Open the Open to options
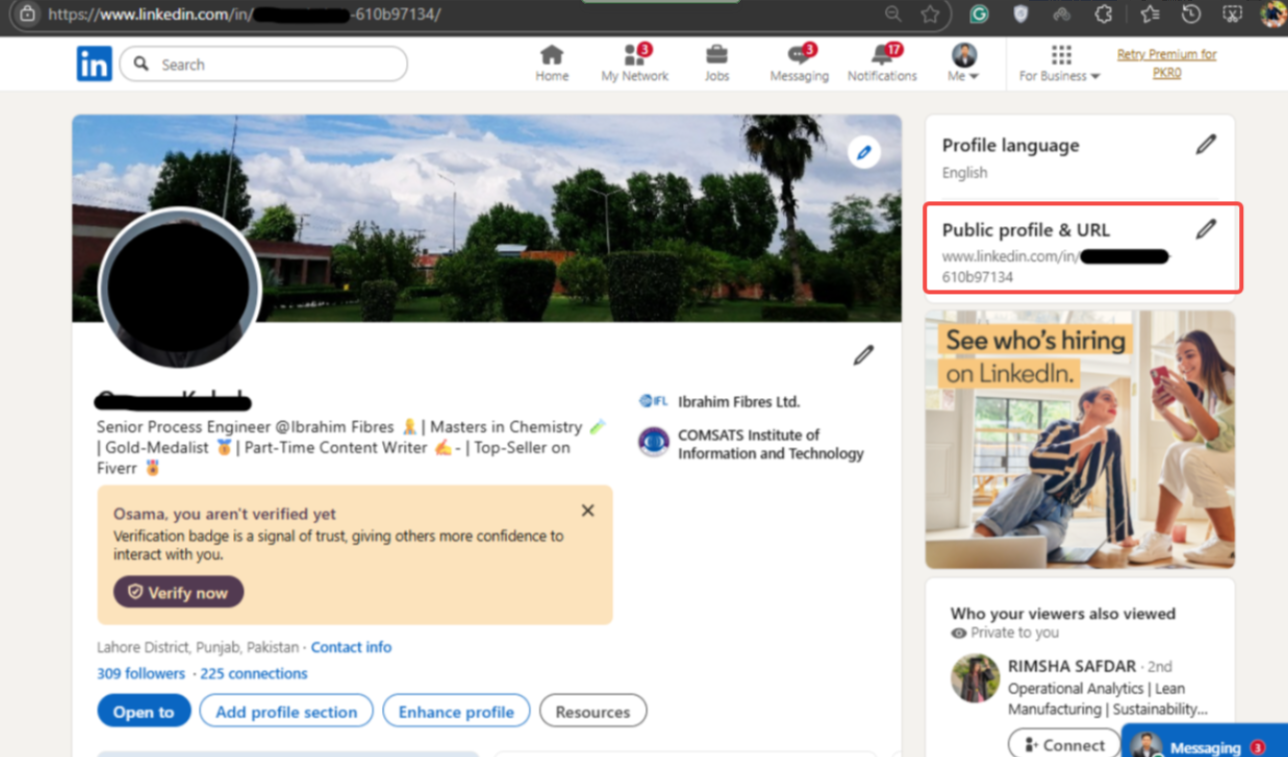Image resolution: width=1288 pixels, height=757 pixels. [x=143, y=711]
